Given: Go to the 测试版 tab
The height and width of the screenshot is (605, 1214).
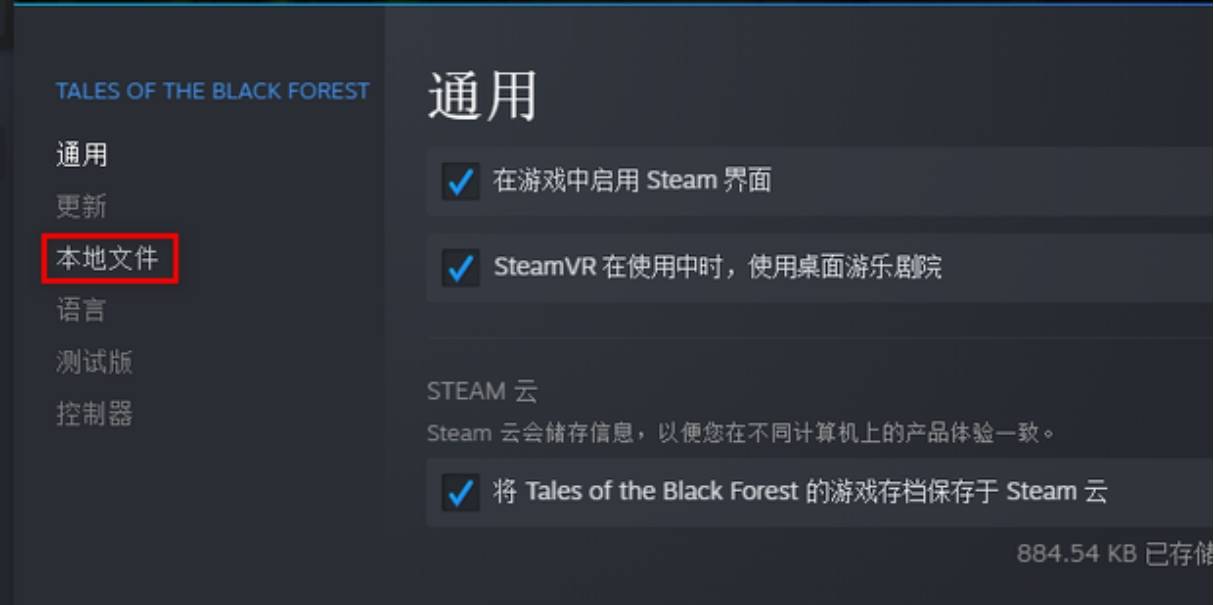Looking at the screenshot, I should [95, 362].
